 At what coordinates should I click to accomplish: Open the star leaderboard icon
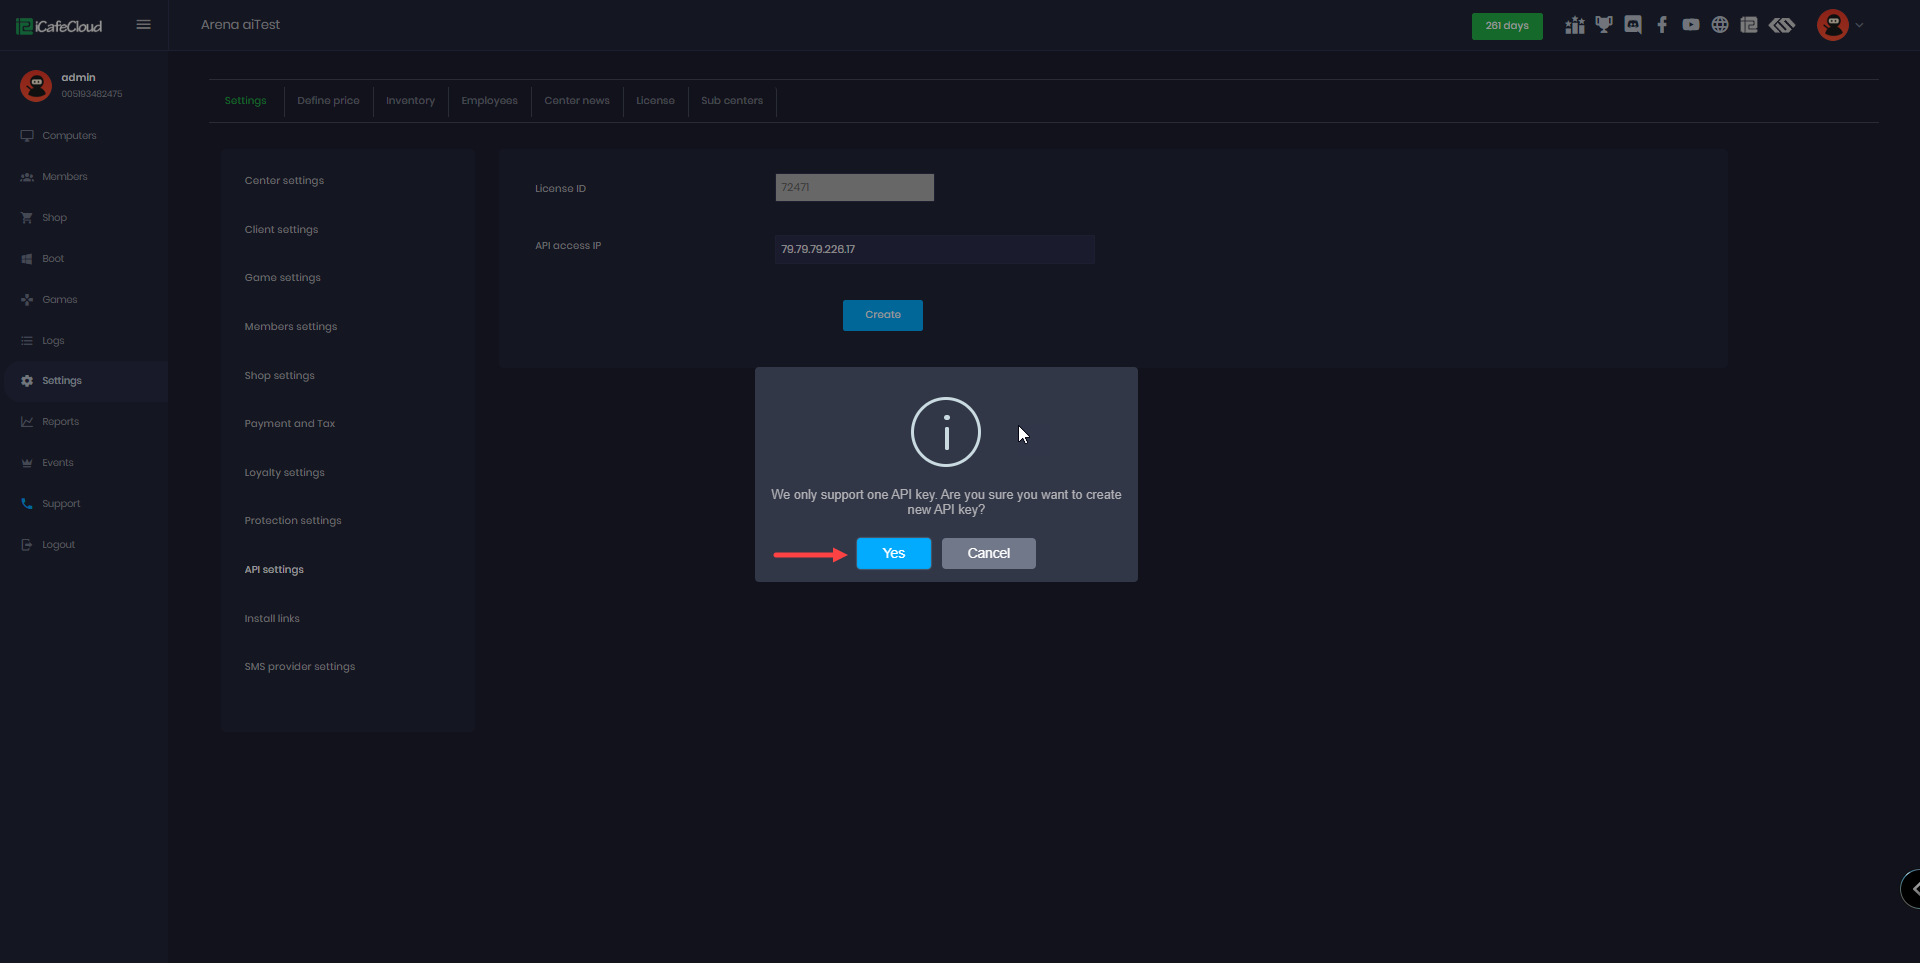click(1575, 25)
